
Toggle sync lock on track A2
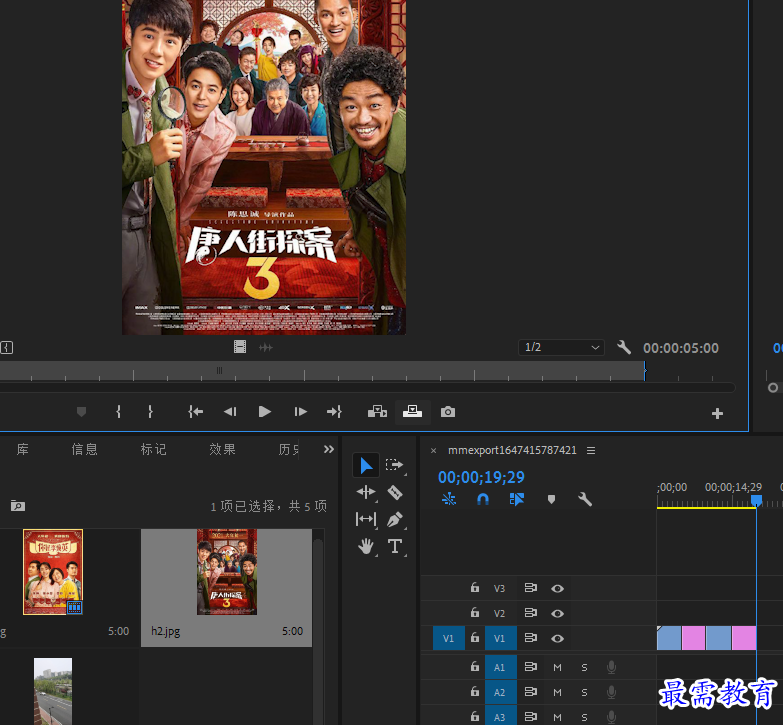[530, 692]
